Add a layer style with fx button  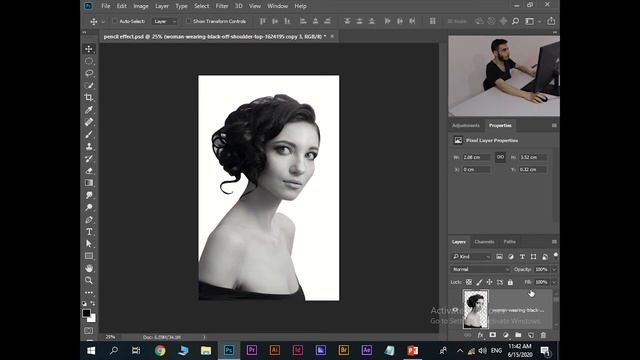click(480, 335)
